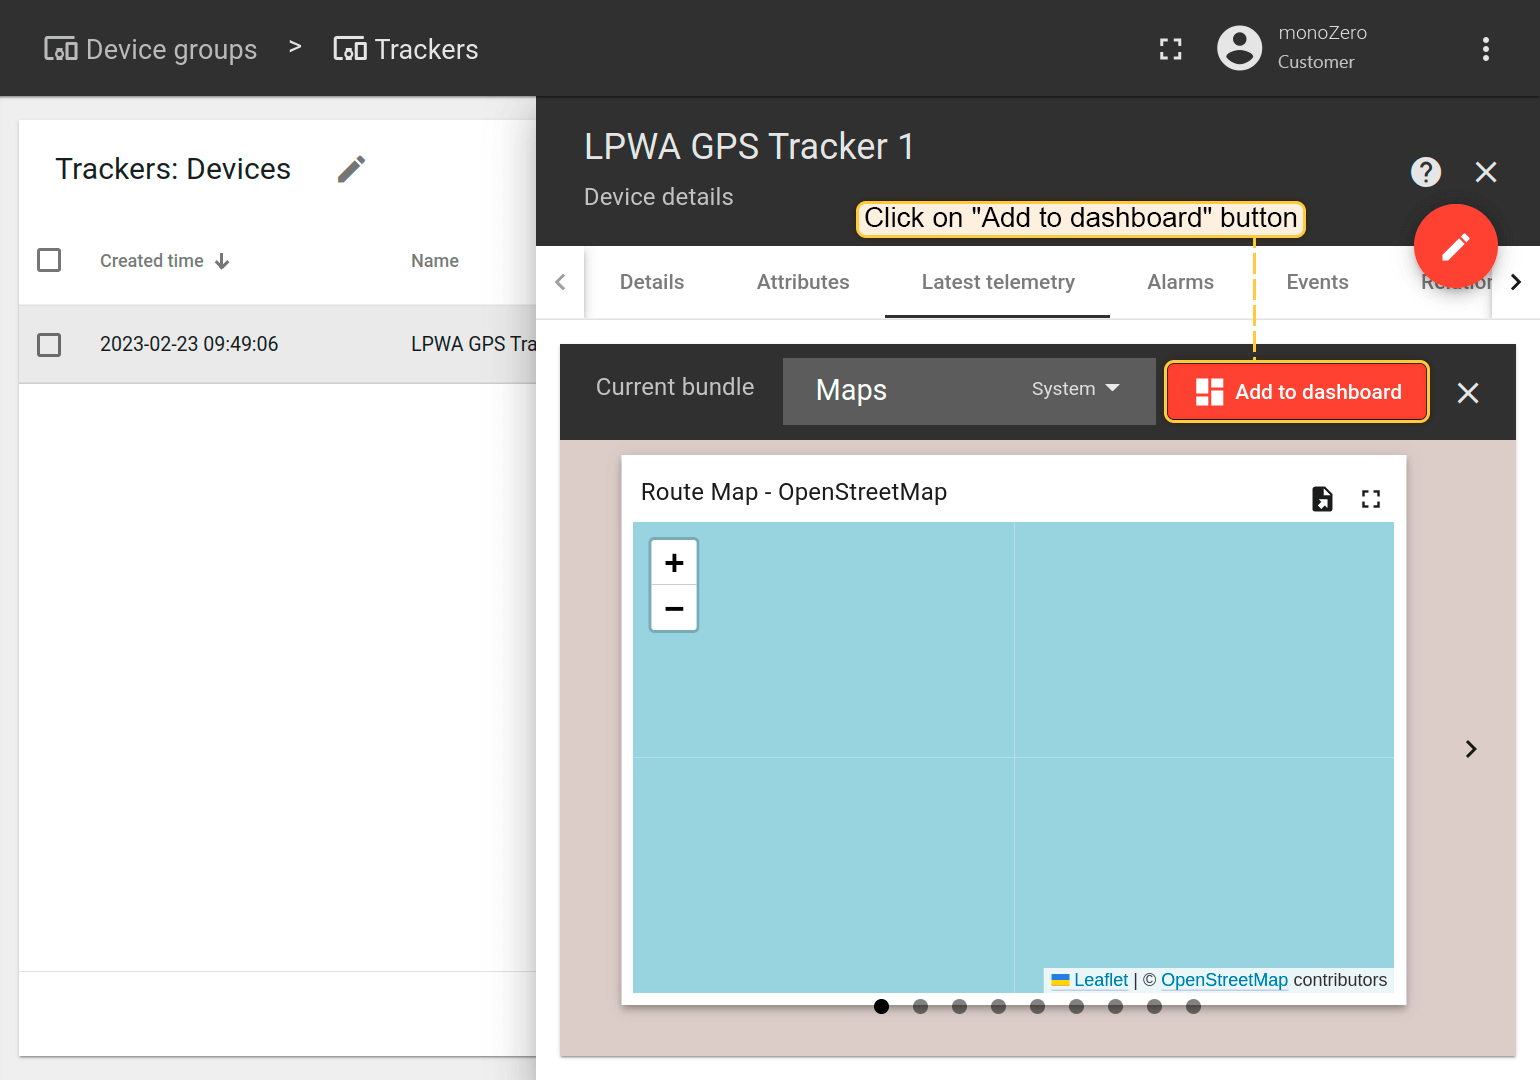Open the Leaflet attribution link
This screenshot has height=1080, width=1540.
[x=1100, y=980]
